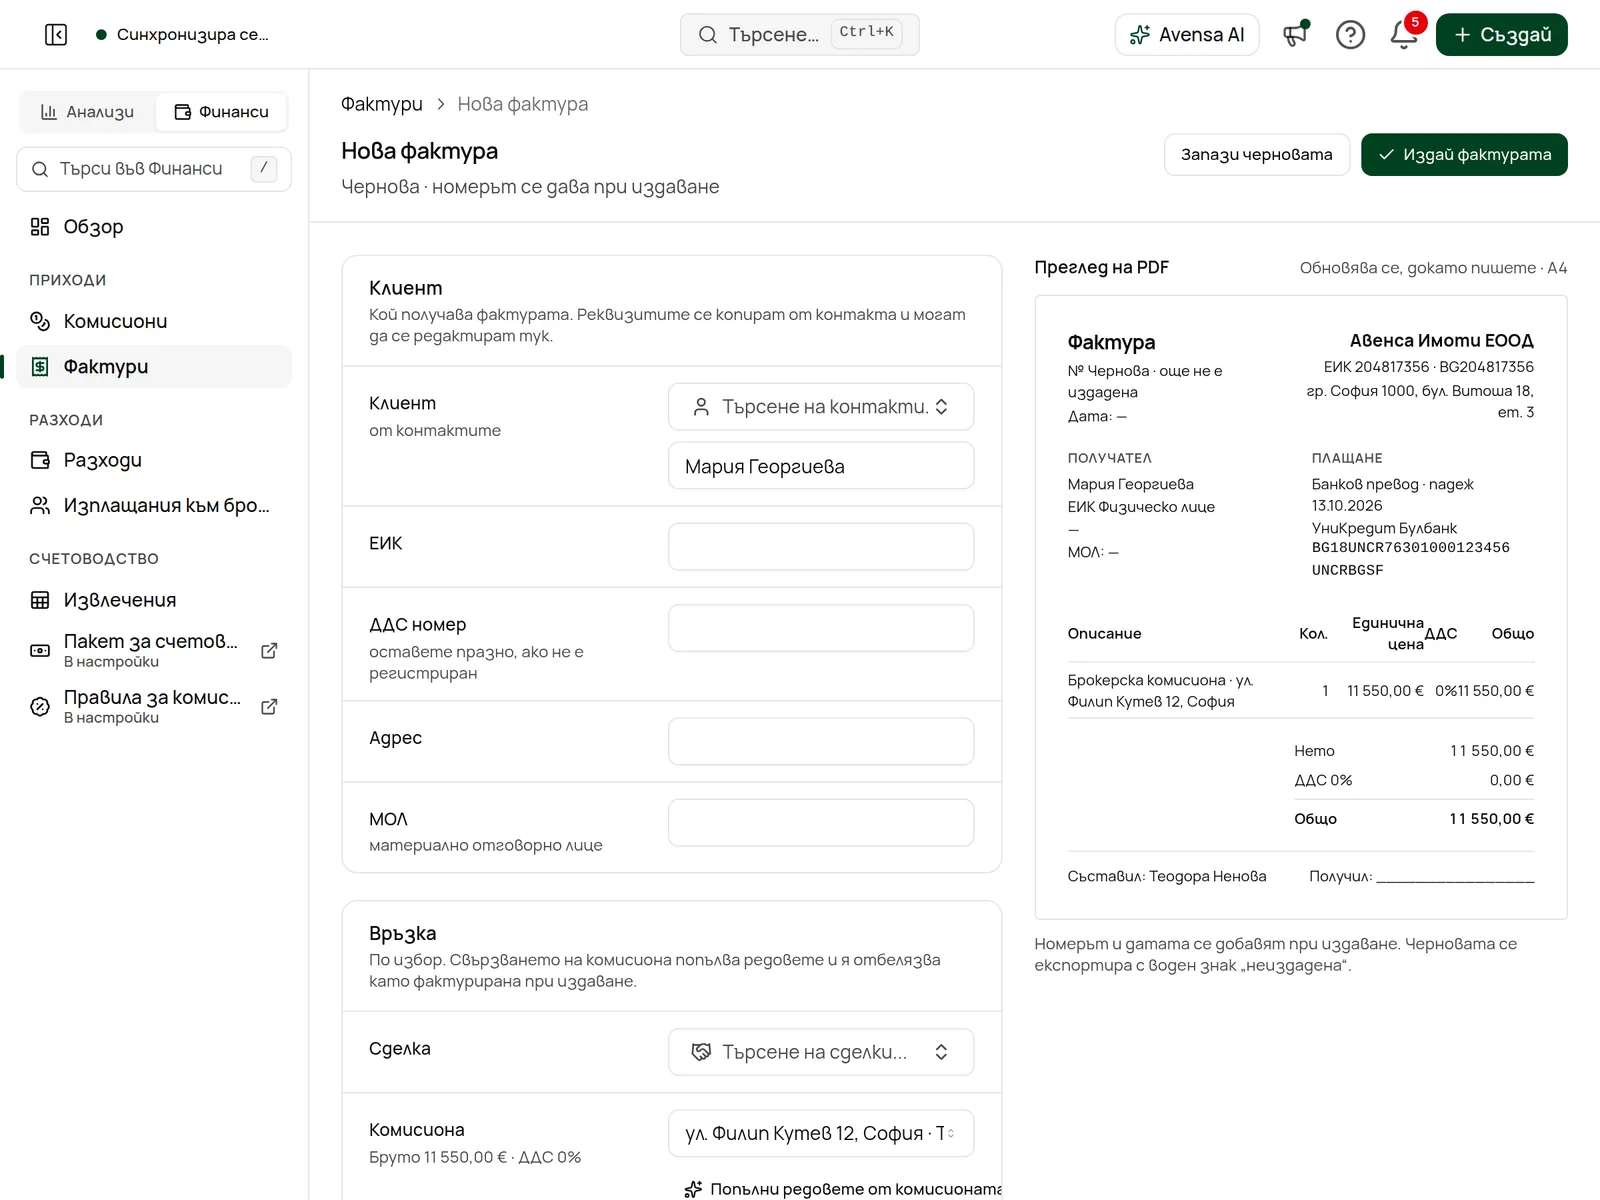The image size is (1600, 1200).
Task: Click the Фактури receipt icon
Action: (x=40, y=367)
